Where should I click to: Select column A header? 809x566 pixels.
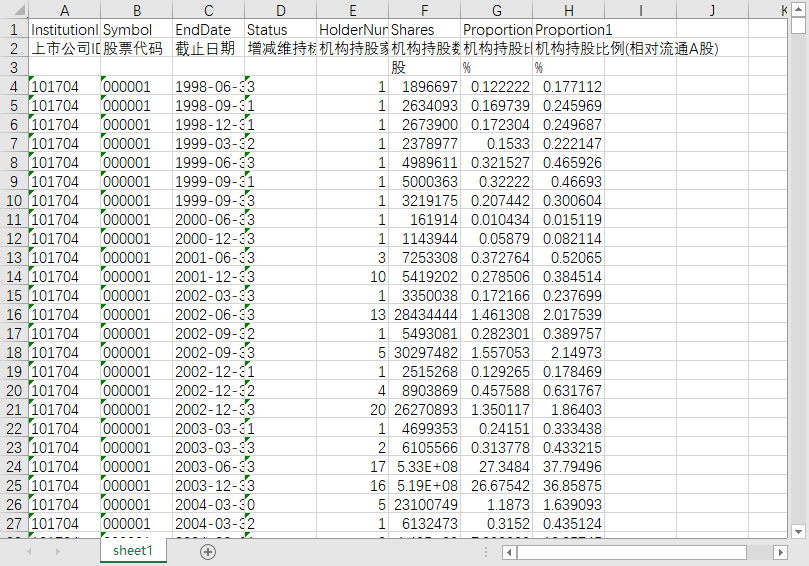pos(64,10)
